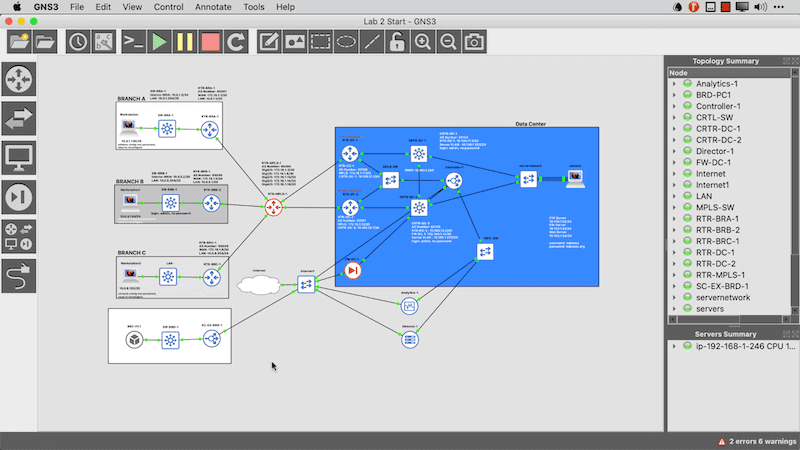Image resolution: width=800 pixels, height=450 pixels.
Task: Open the Apple menu
Action: click(x=17, y=7)
